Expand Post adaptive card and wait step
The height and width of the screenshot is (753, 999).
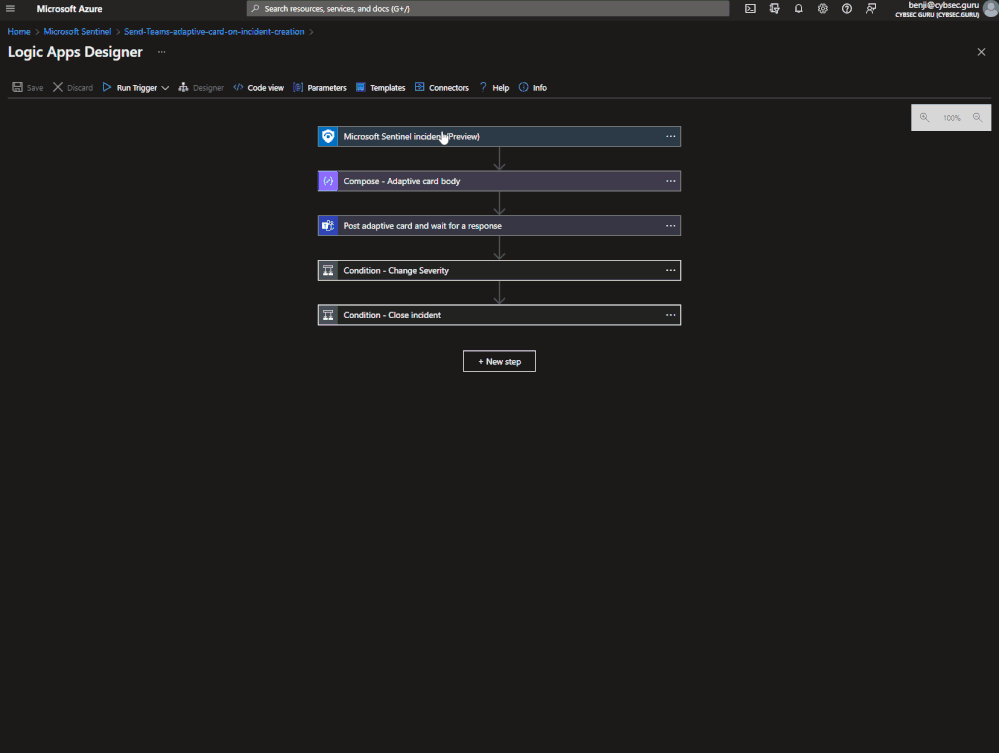coord(500,226)
